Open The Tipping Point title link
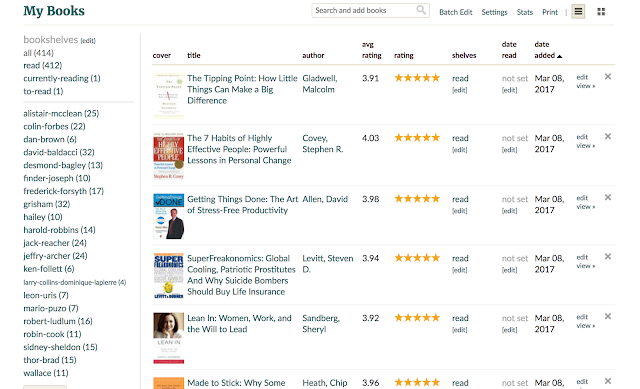Viewport: 640px width, 389px height. coord(242,89)
